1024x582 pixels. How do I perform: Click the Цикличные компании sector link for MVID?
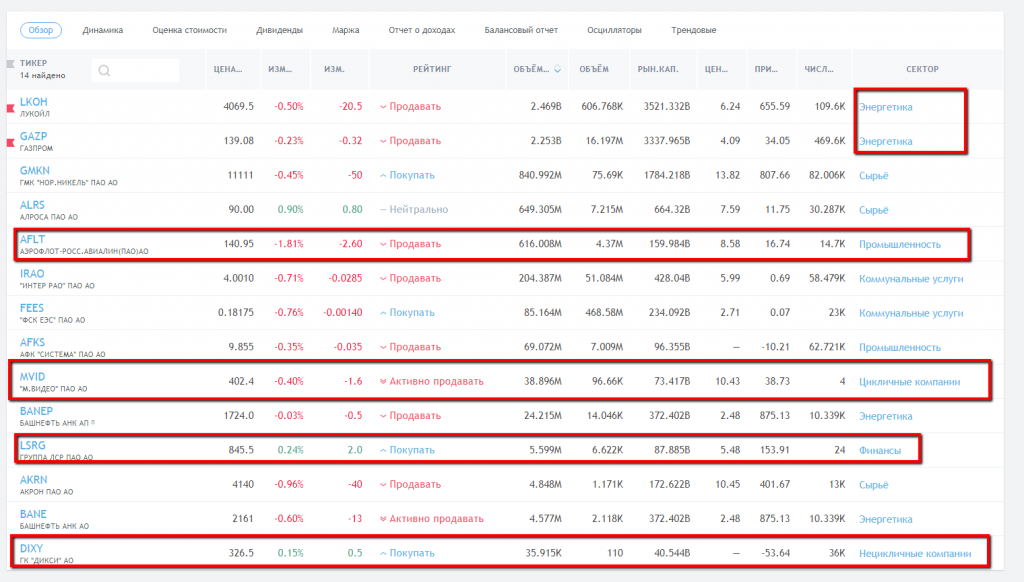tap(909, 382)
